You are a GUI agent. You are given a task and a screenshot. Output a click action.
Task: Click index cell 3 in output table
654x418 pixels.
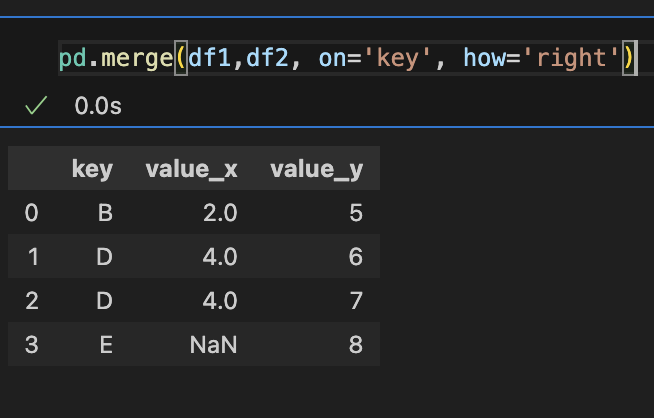(x=32, y=345)
